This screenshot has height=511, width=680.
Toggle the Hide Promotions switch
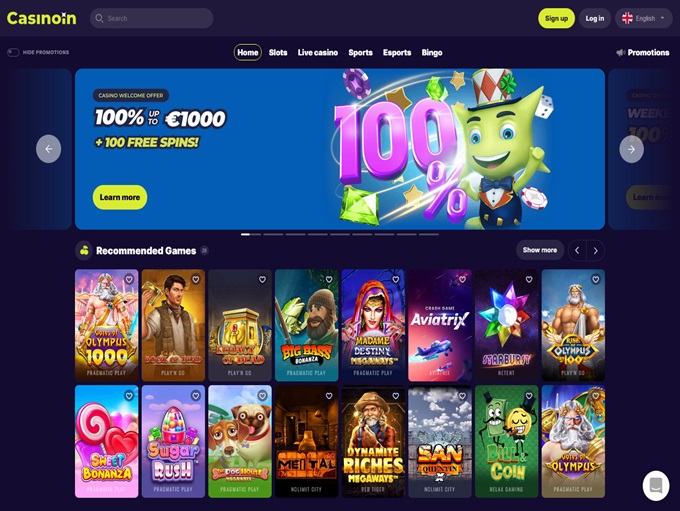tap(13, 52)
